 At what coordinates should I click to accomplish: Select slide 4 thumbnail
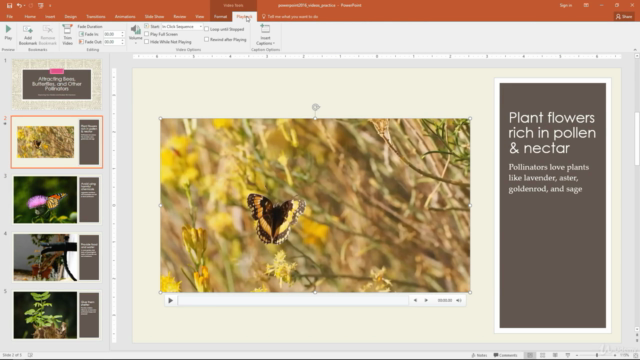click(57, 257)
